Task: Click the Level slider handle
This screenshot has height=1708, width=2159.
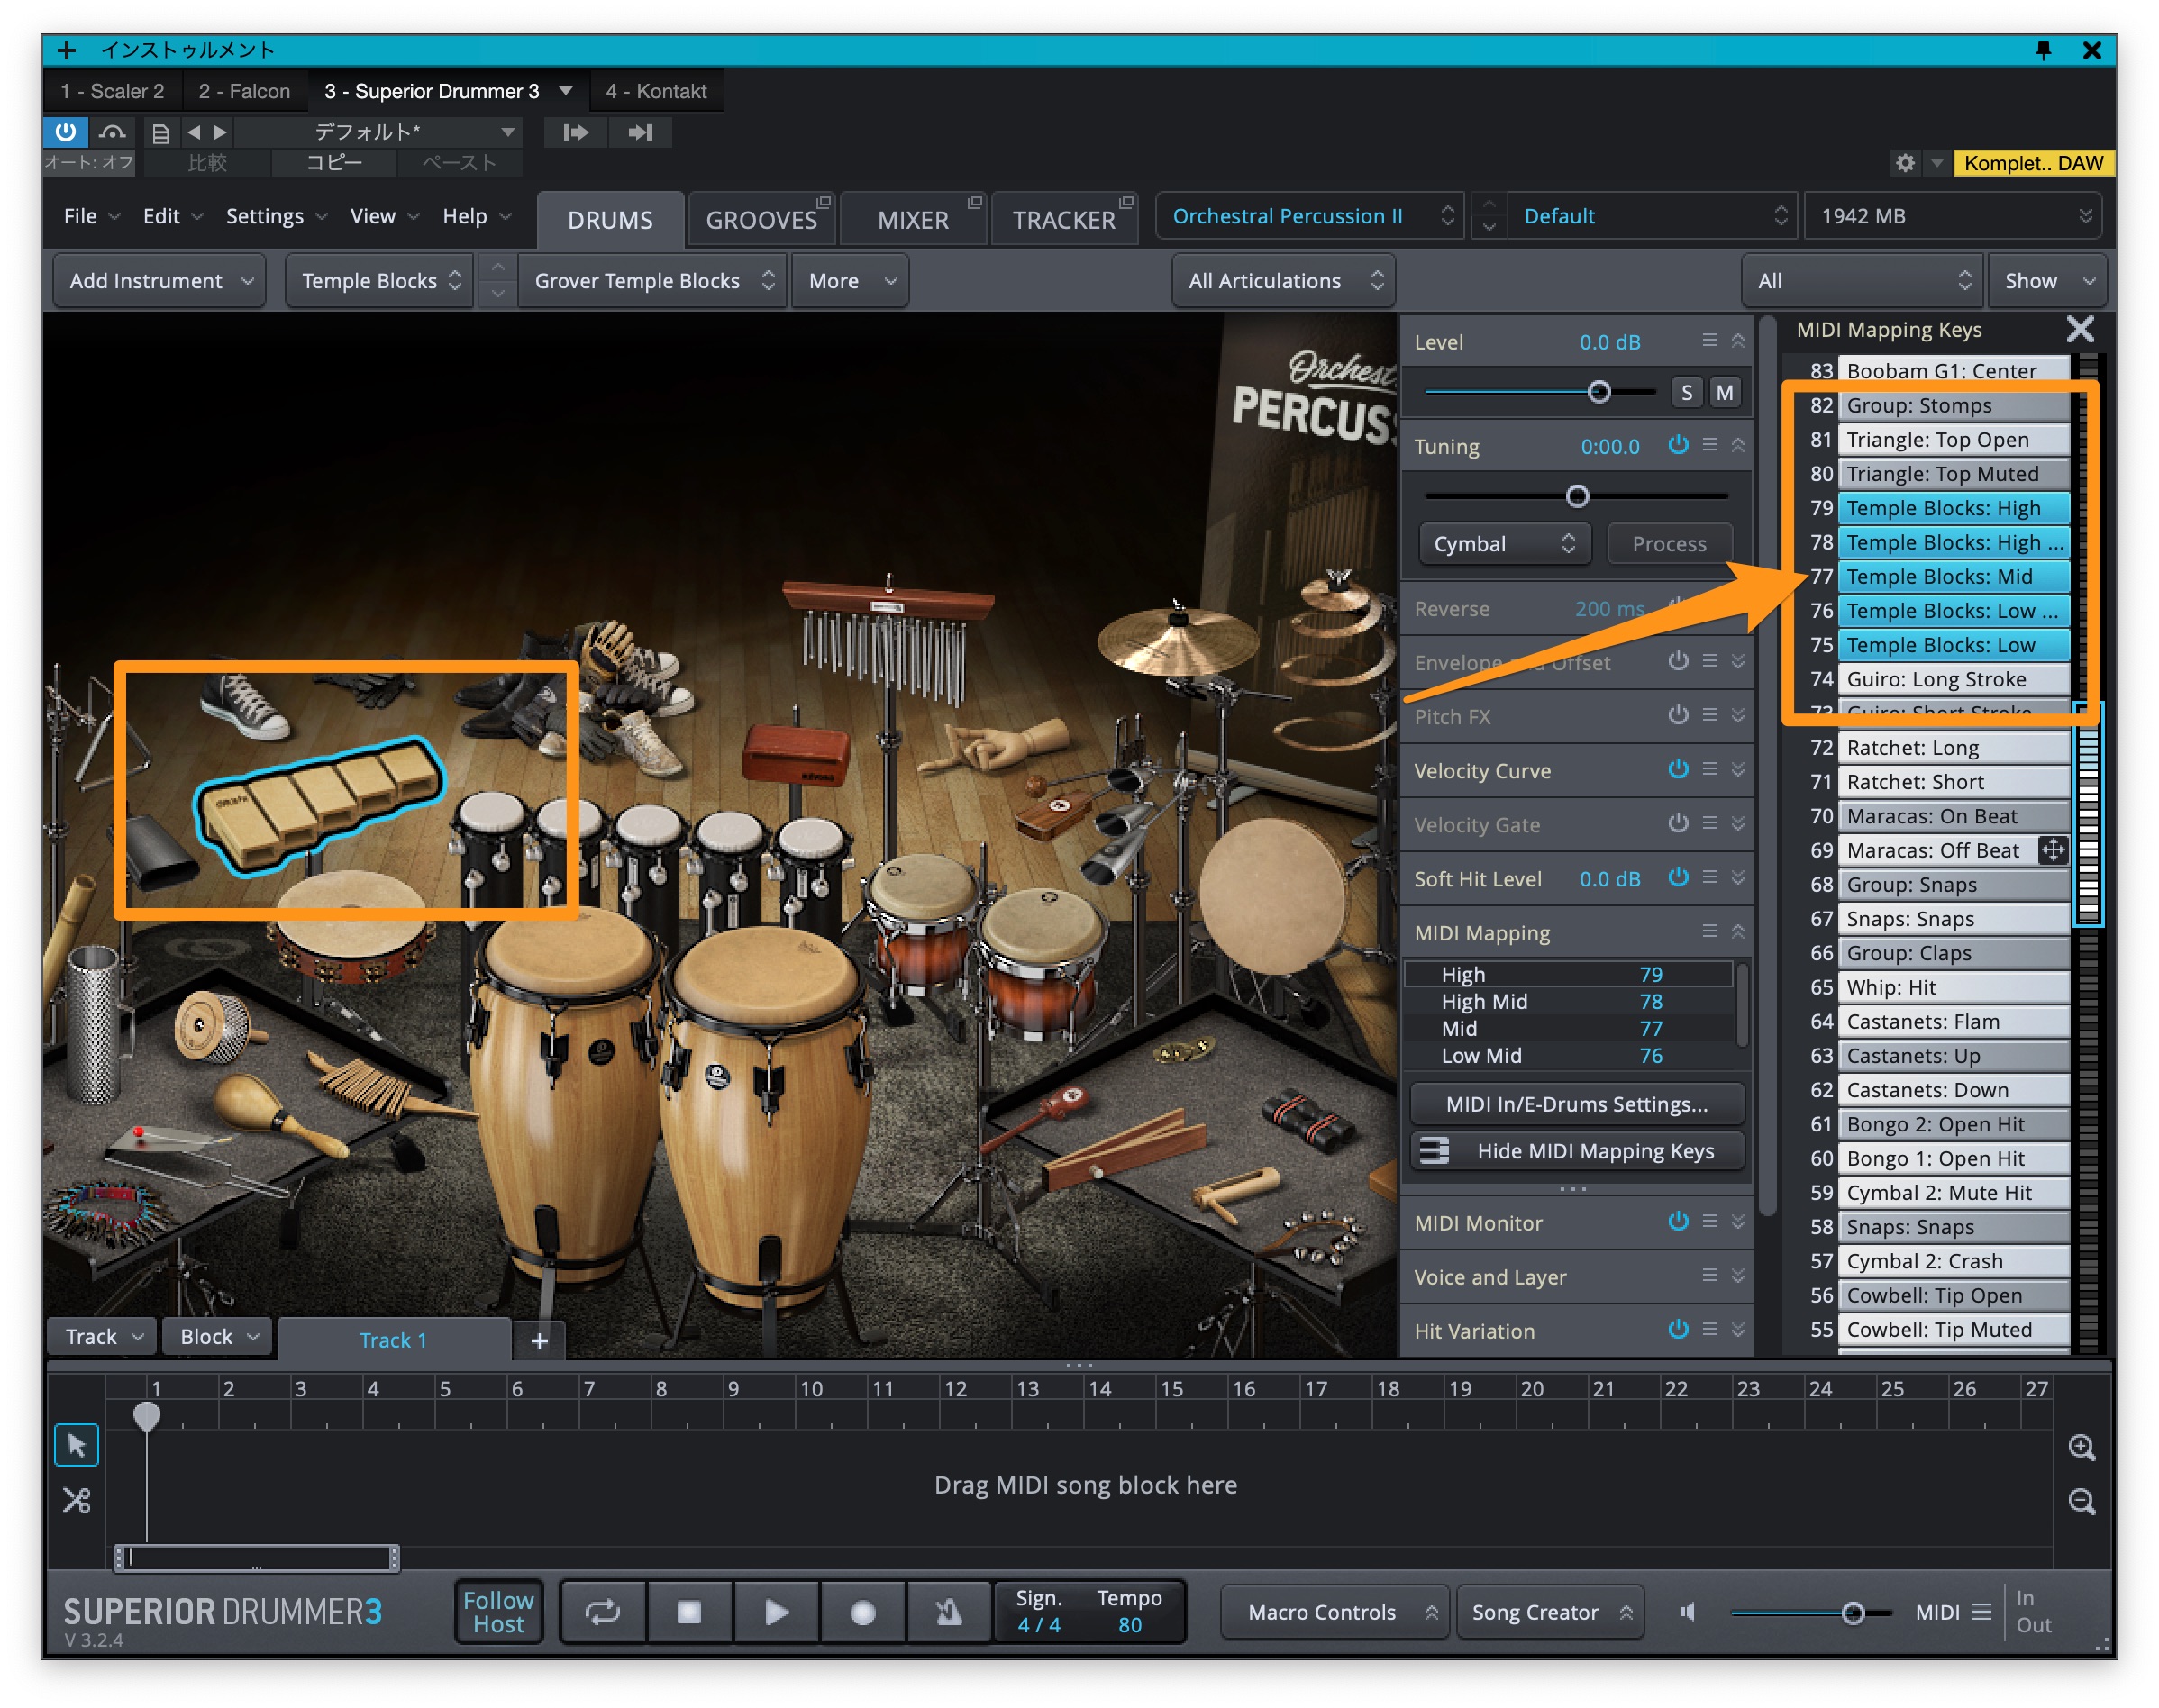Action: [1600, 392]
